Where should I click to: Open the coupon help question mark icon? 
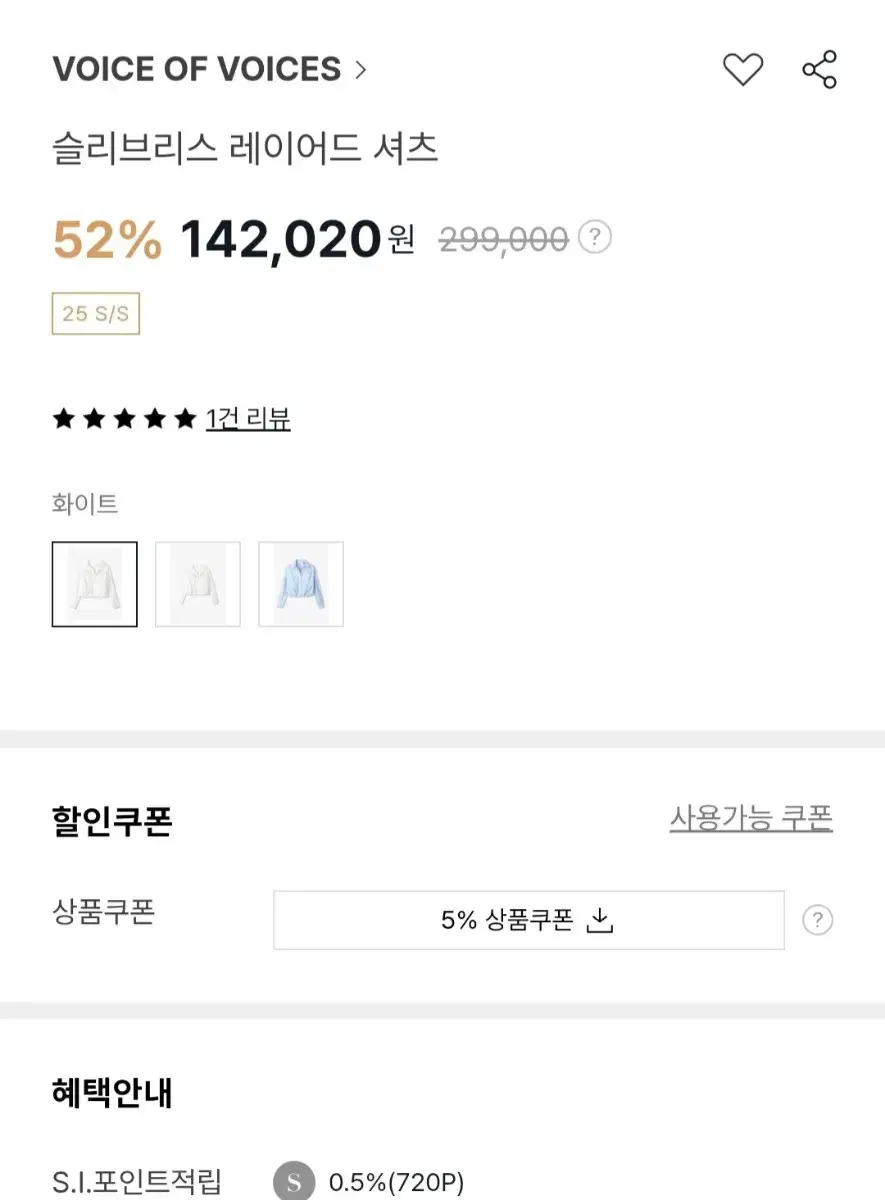pyautogui.click(x=818, y=920)
